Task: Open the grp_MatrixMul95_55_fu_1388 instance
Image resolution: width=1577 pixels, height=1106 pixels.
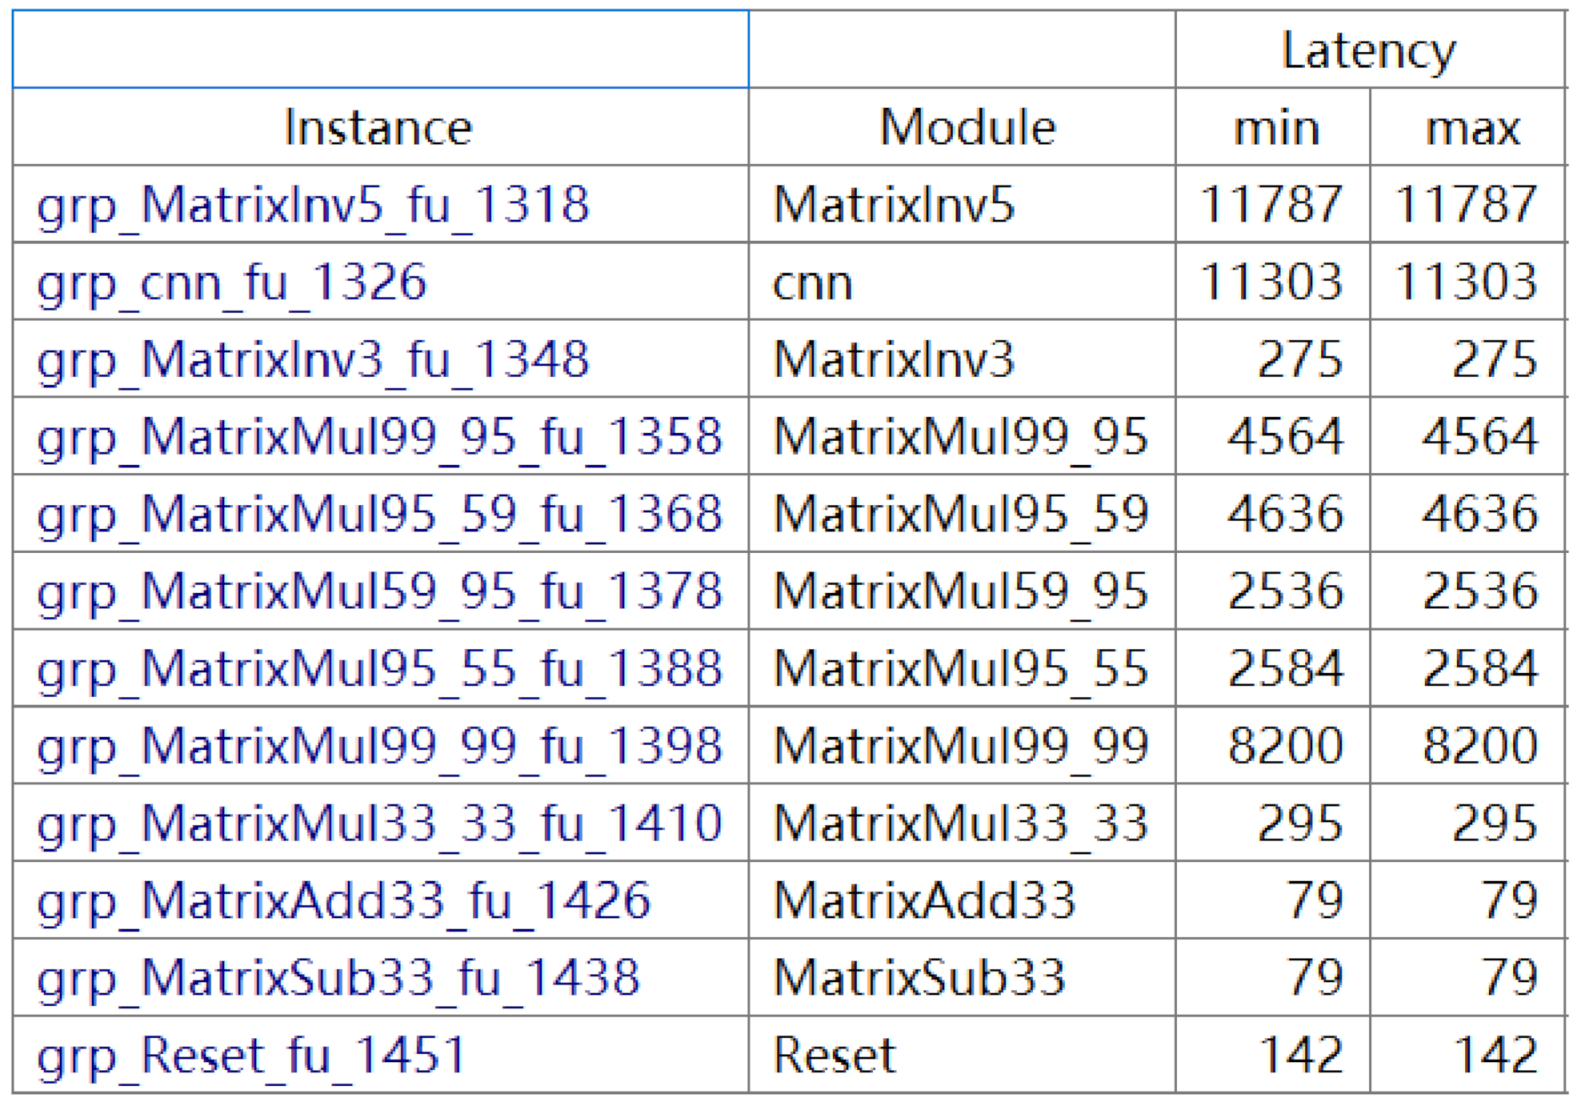Action: pyautogui.click(x=379, y=669)
